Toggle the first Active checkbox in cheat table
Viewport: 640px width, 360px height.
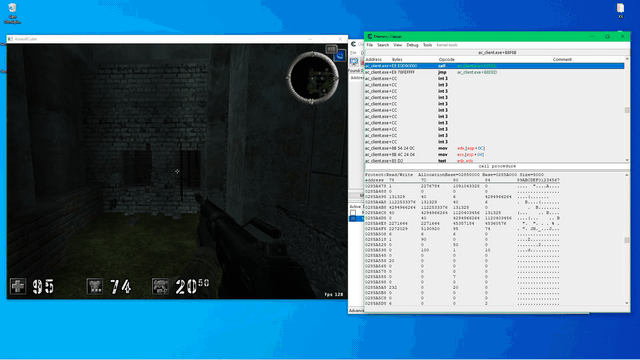point(353,213)
